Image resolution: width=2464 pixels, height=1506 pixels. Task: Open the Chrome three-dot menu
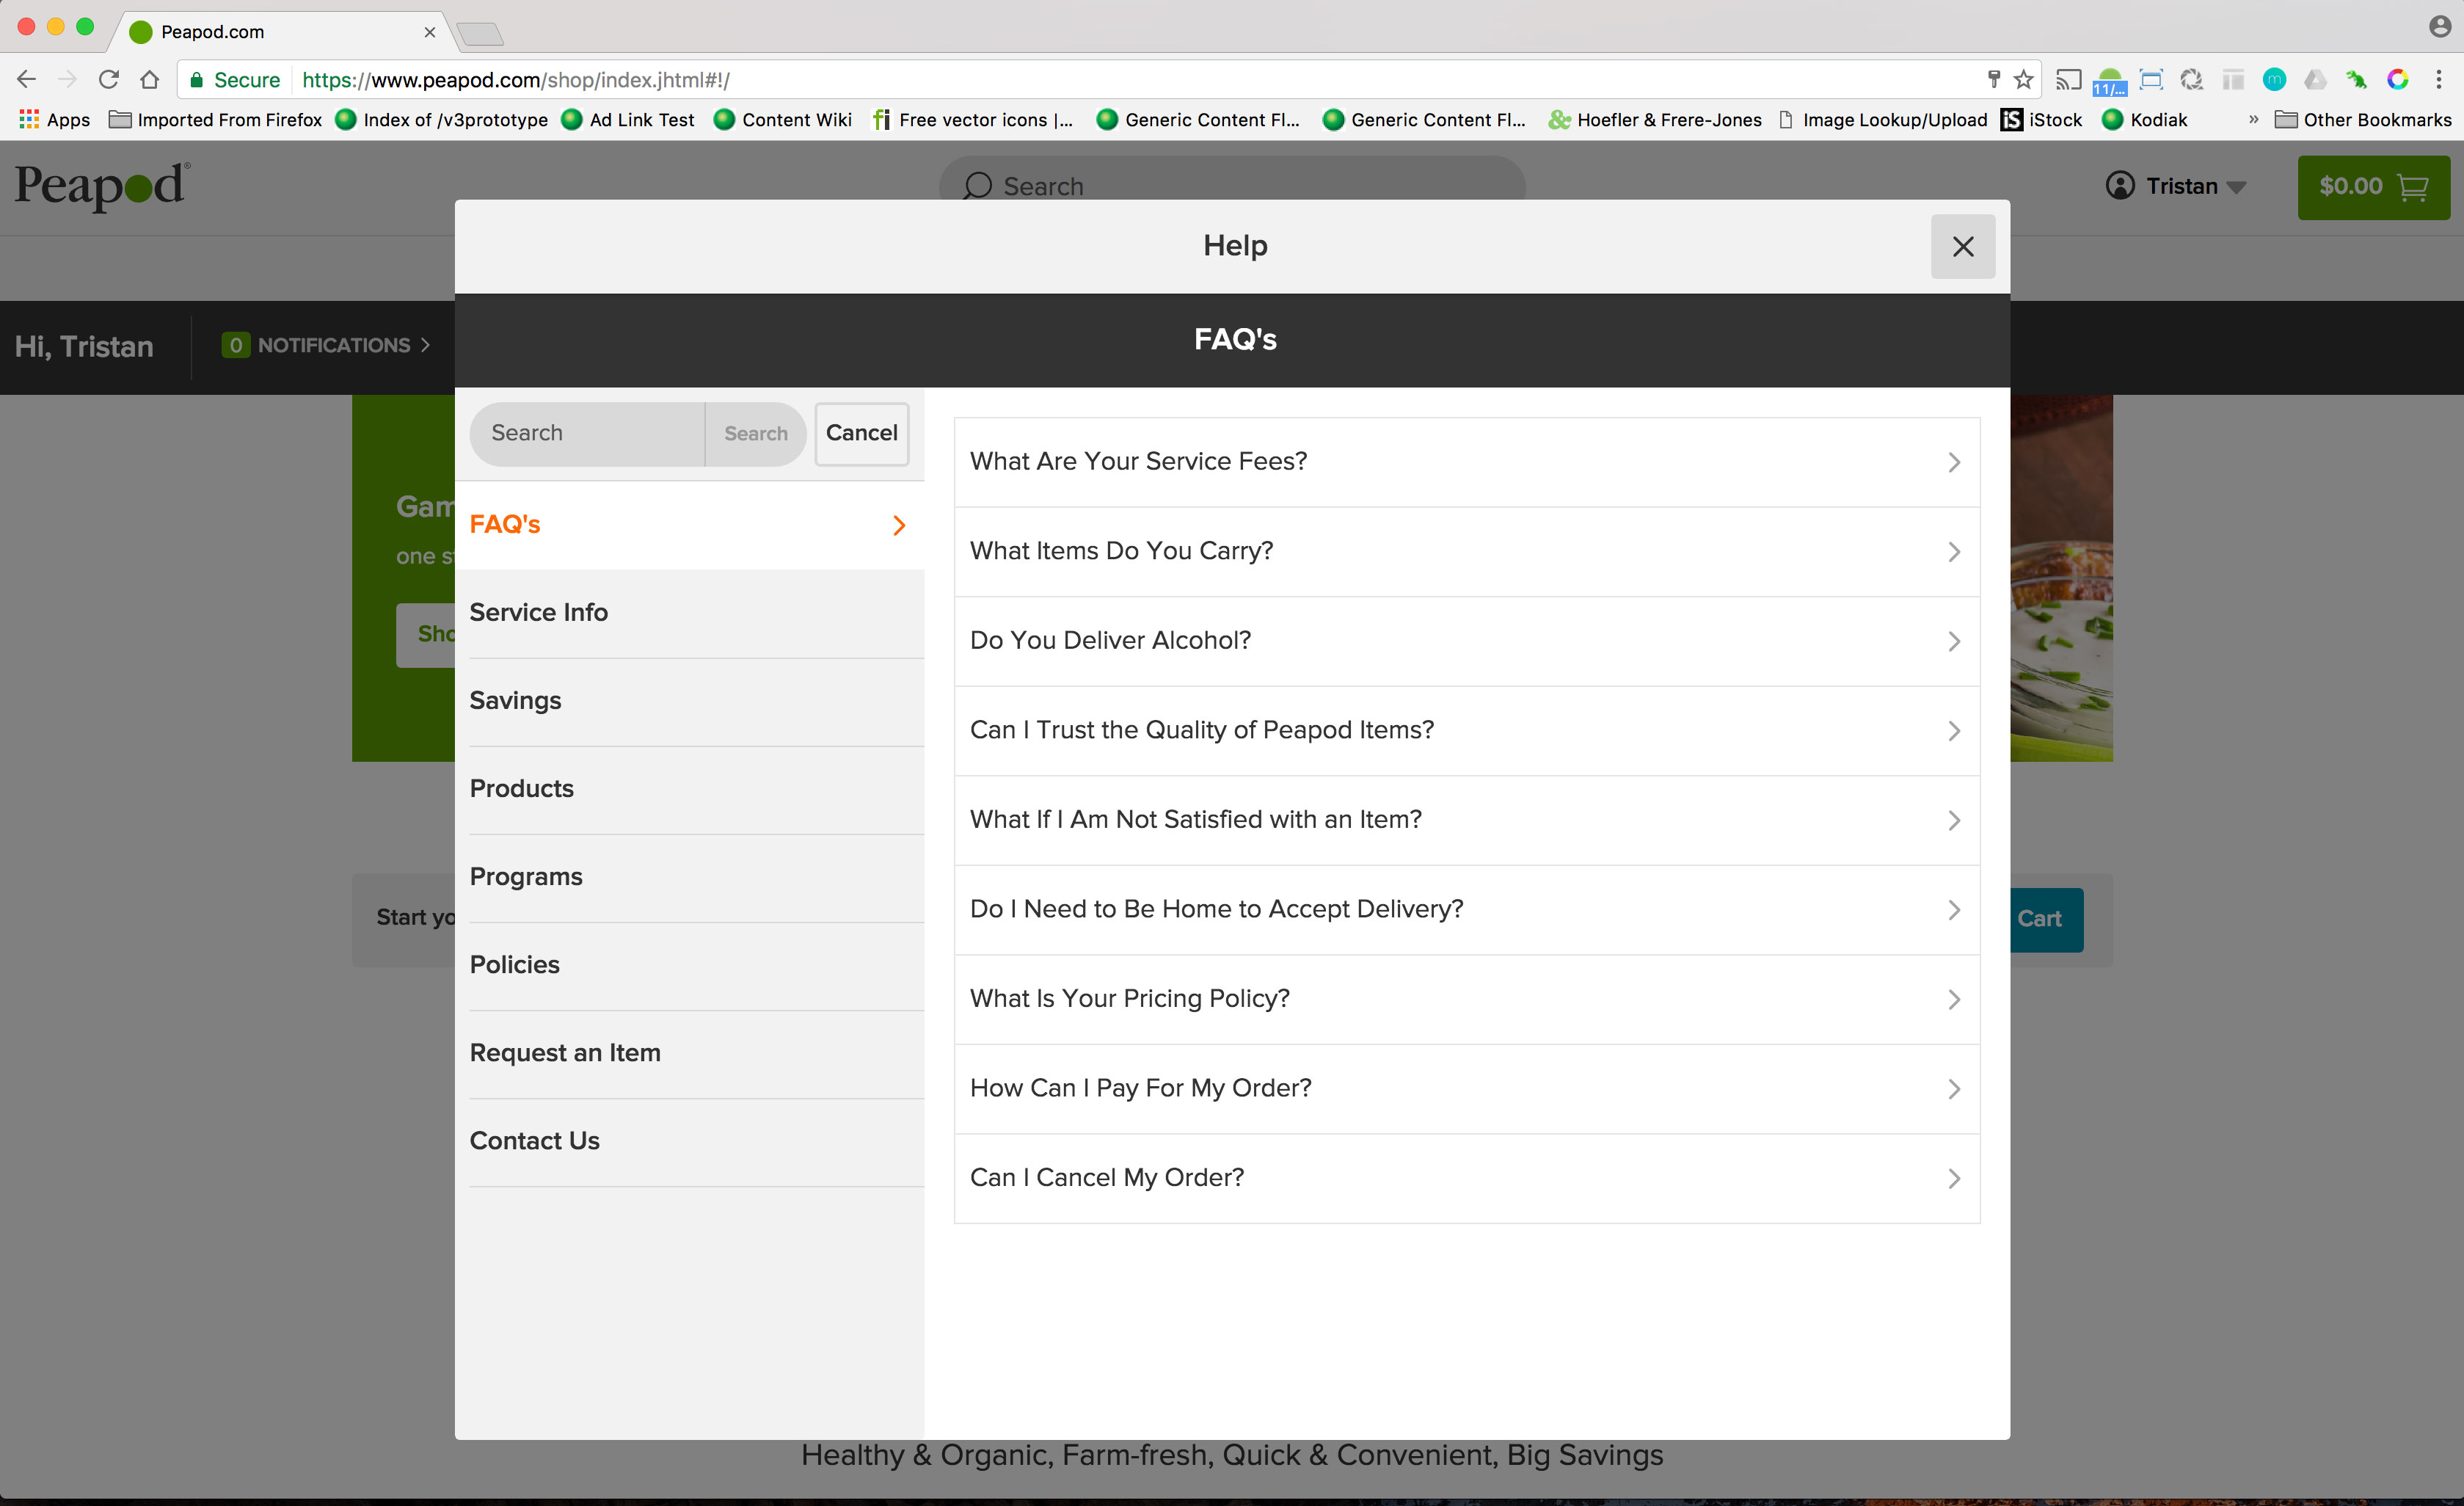[x=2438, y=79]
